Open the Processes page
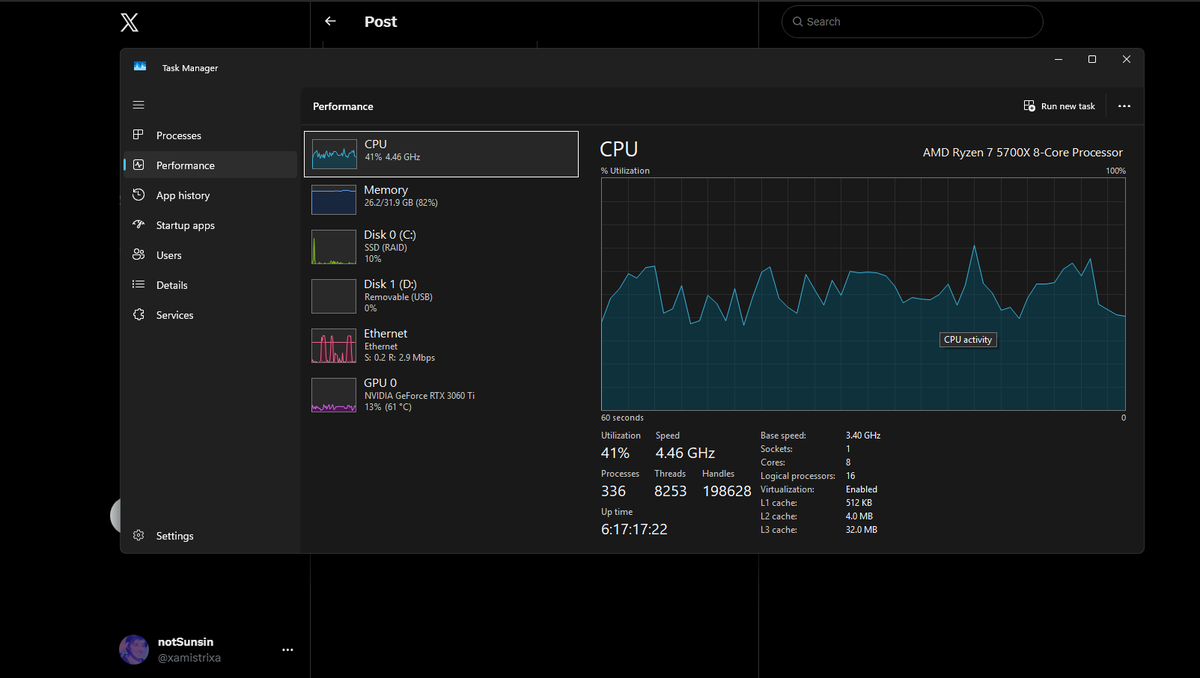The width and height of the screenshot is (1200, 678). coord(178,135)
